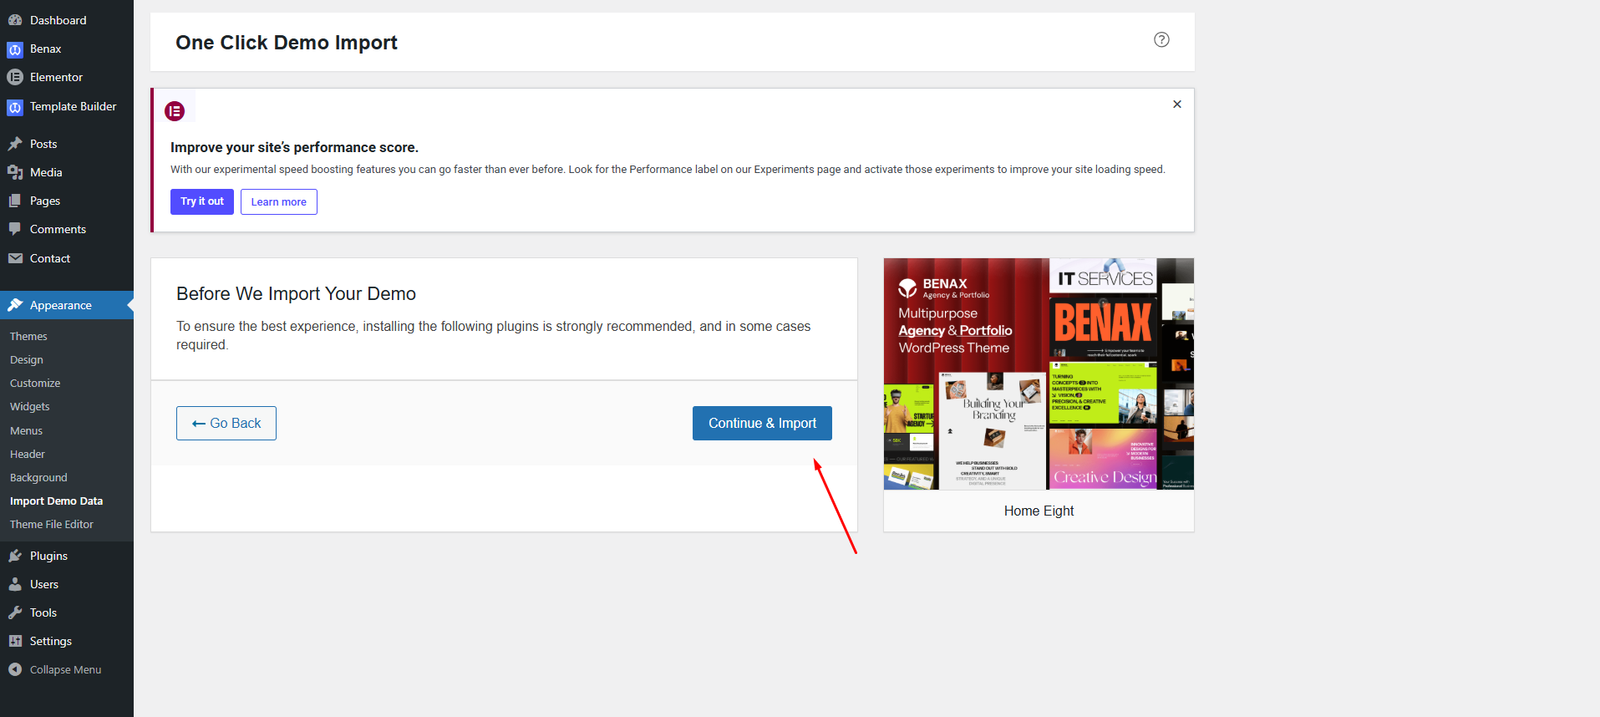The height and width of the screenshot is (717, 1600).
Task: Click the Learn more button
Action: point(279,202)
